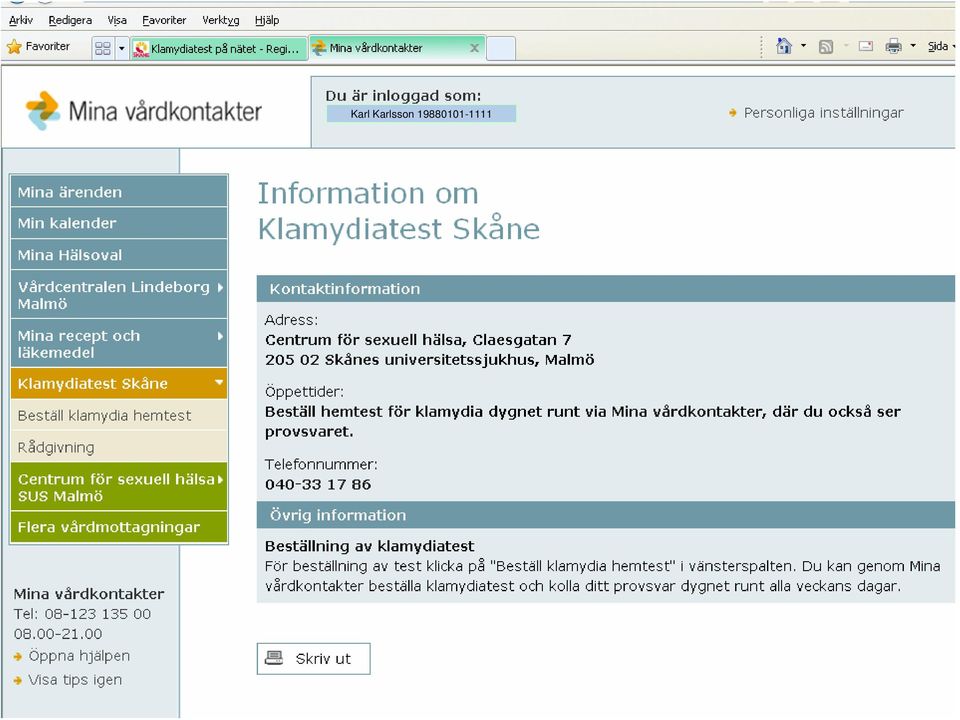Click the Skriv ut button
The height and width of the screenshot is (720, 960).
click(313, 659)
